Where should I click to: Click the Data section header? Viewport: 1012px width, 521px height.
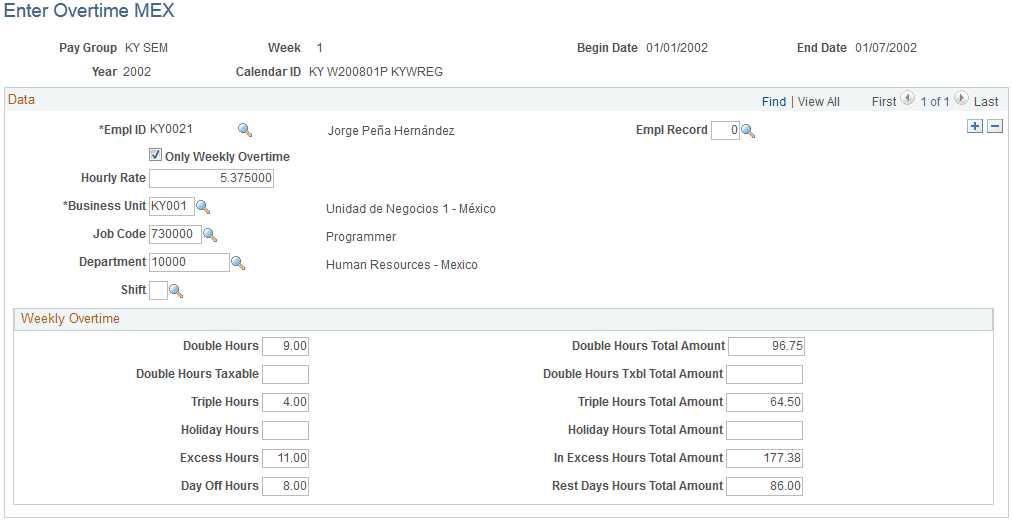point(21,99)
